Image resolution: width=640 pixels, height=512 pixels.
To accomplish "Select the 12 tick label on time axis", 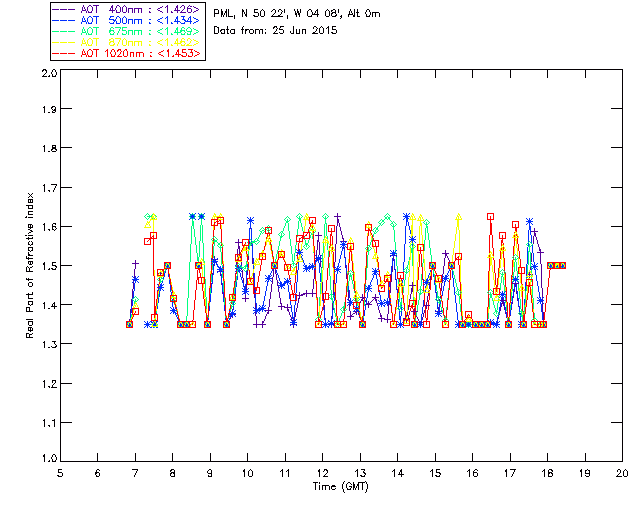I will 322,473.
